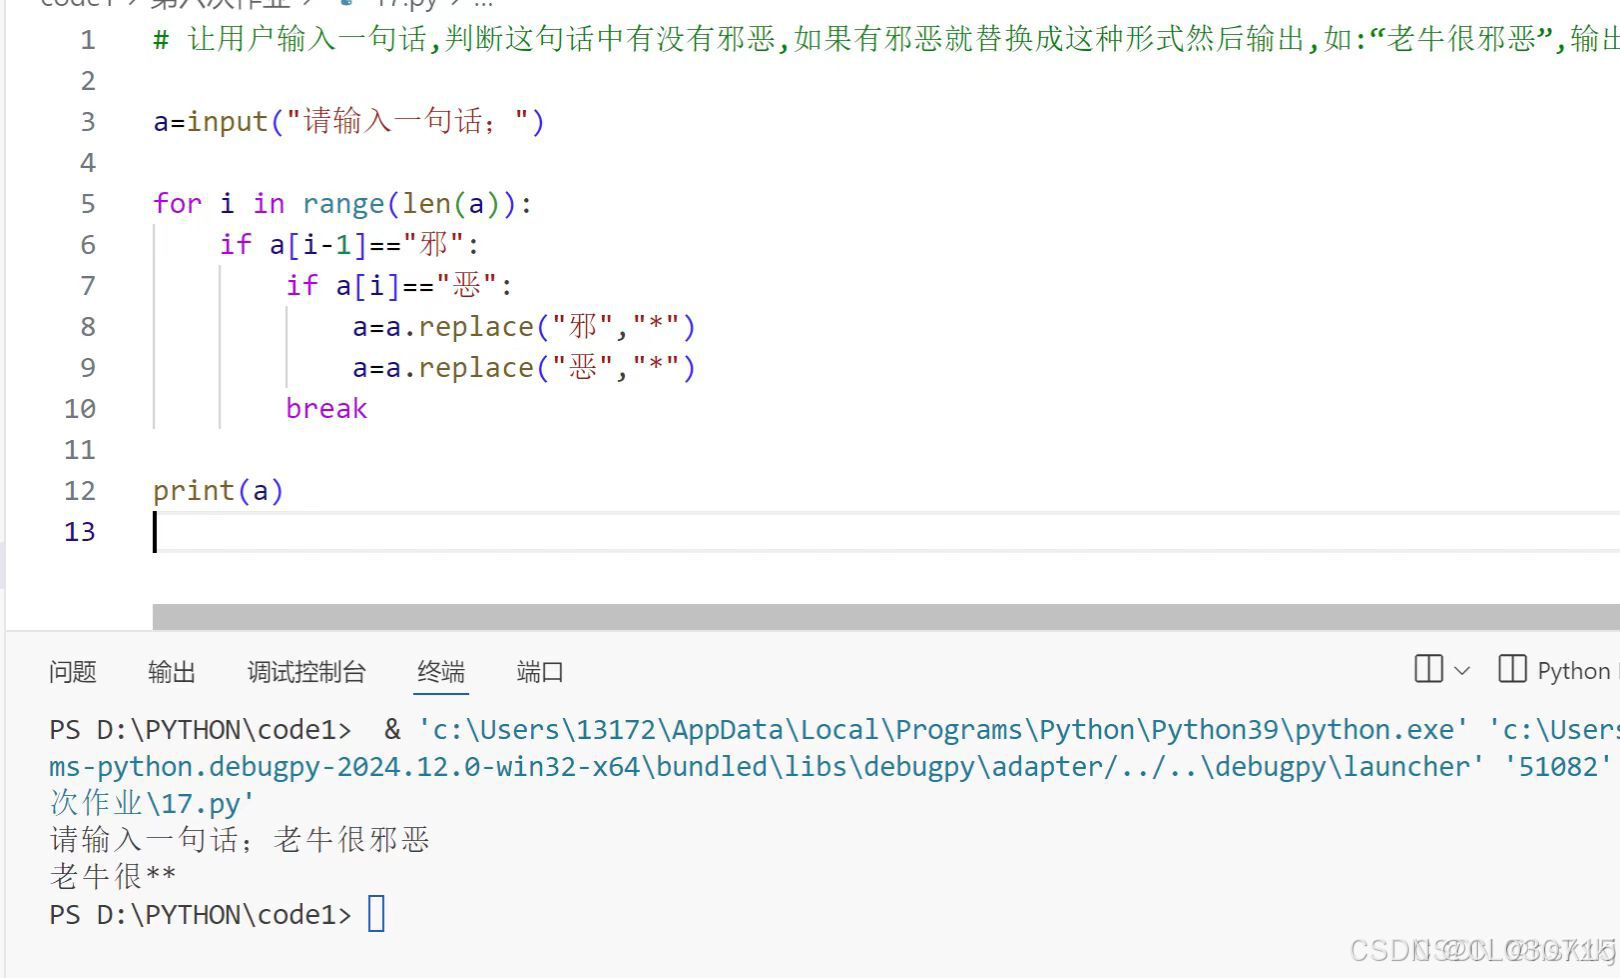The width and height of the screenshot is (1620, 978).
Task: Click the python.exe path in terminal command
Action: tap(942, 730)
